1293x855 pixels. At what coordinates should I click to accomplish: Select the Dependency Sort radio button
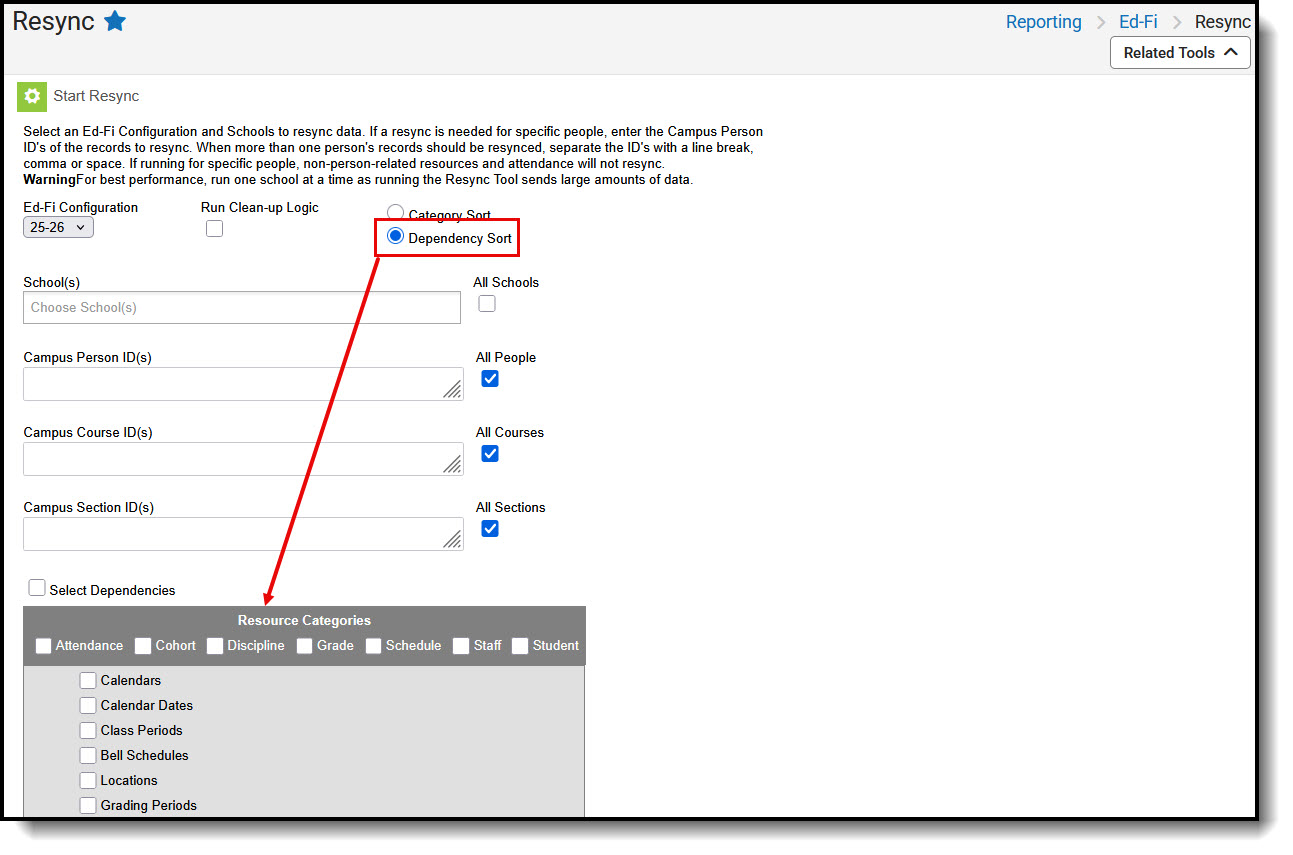tap(396, 235)
